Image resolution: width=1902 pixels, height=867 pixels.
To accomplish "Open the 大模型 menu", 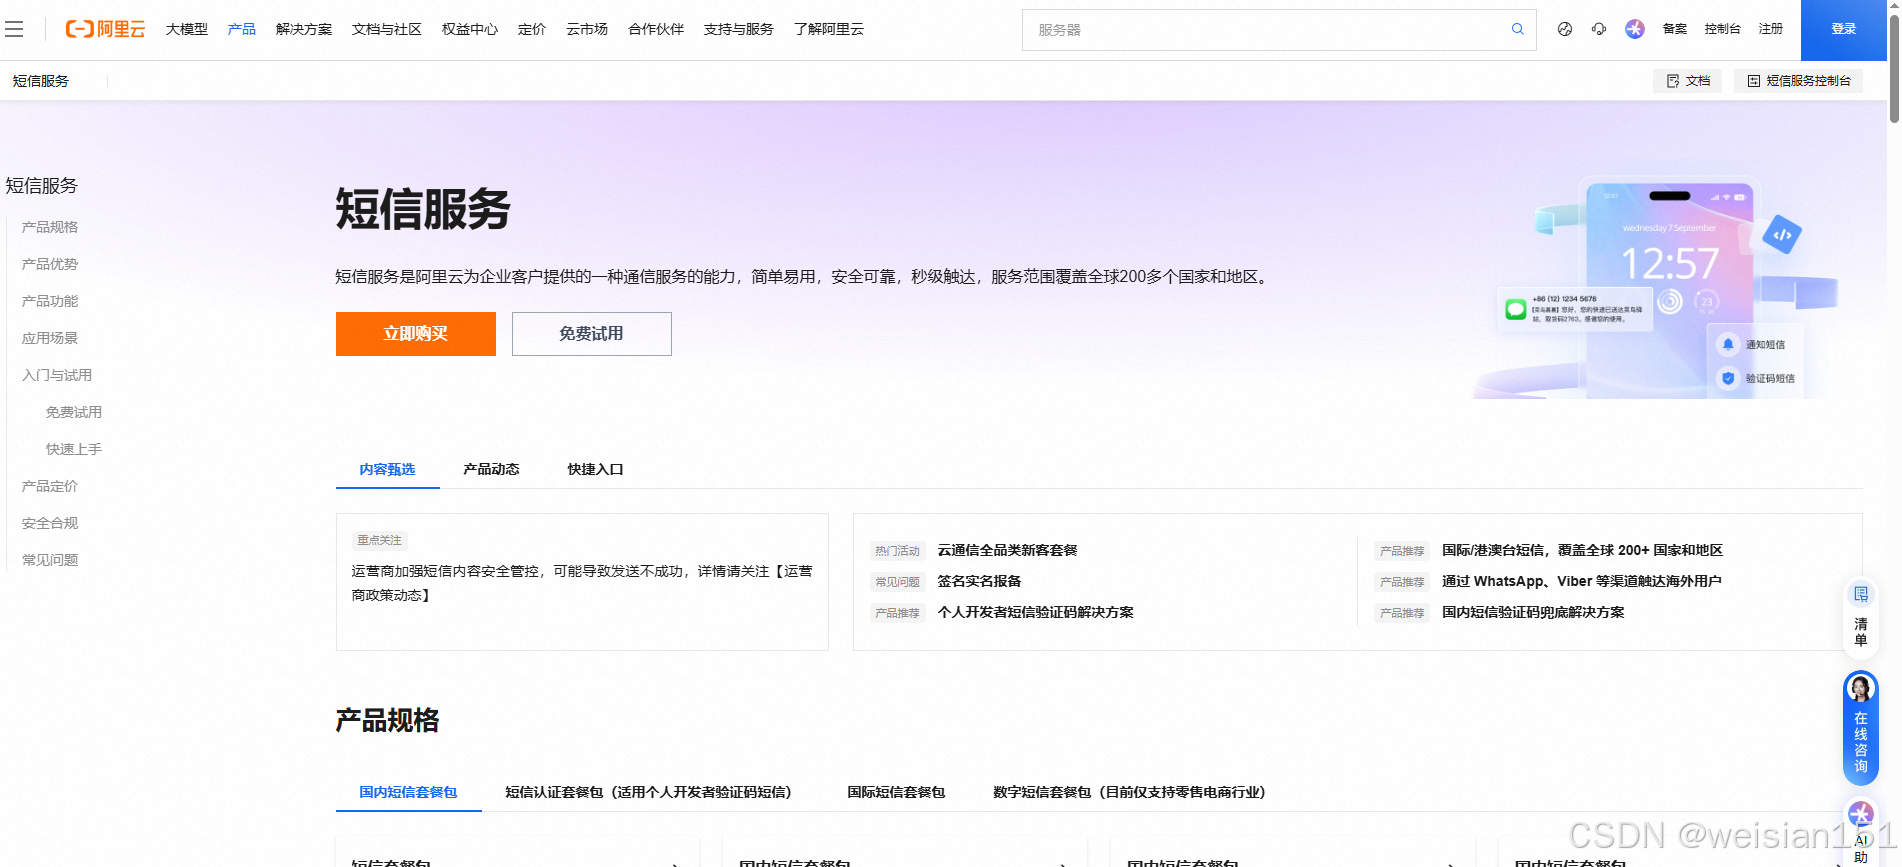I will click(x=187, y=29).
